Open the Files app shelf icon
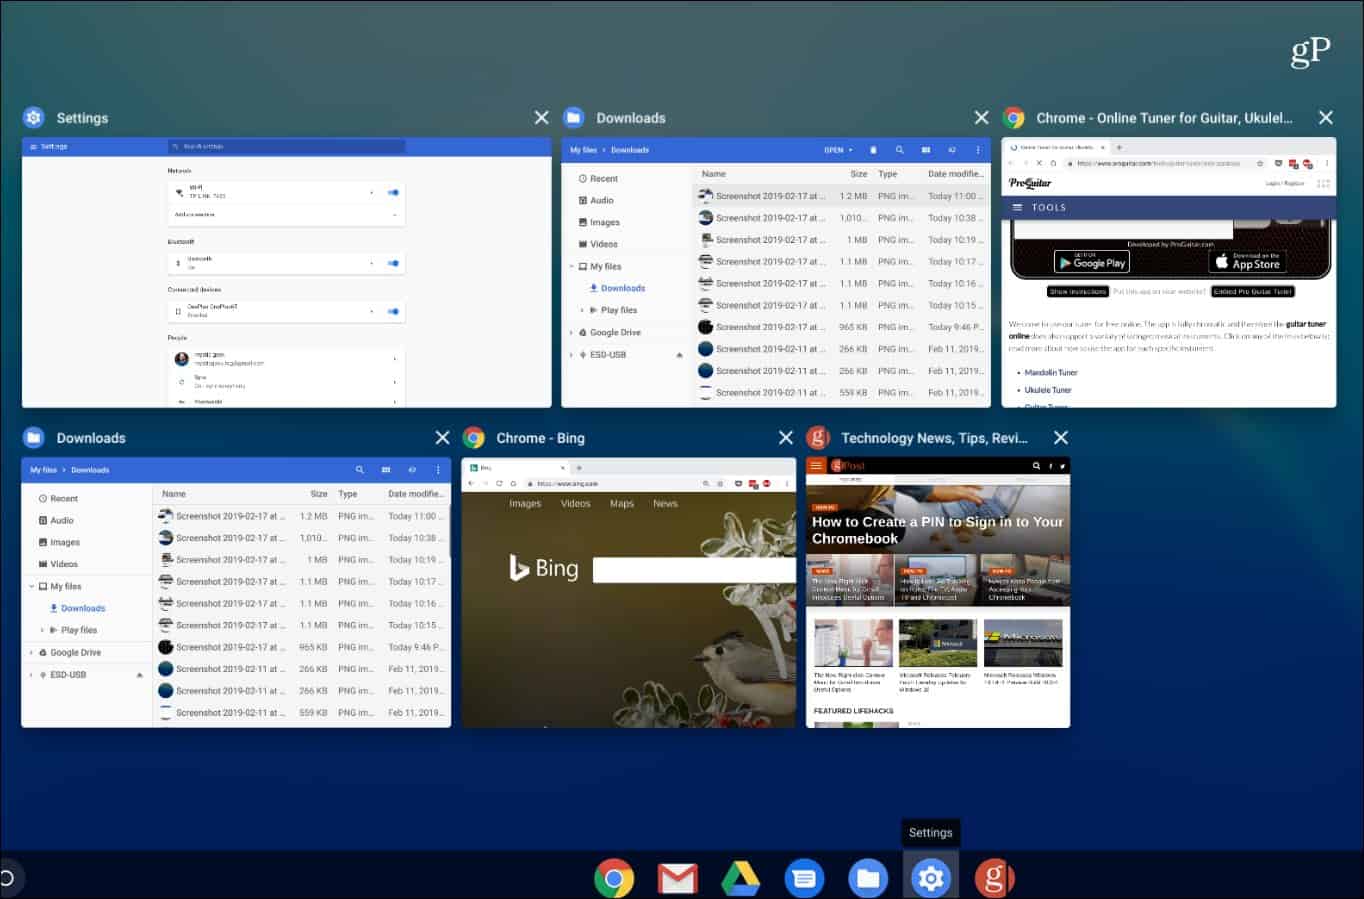The image size is (1364, 899). coord(868,878)
